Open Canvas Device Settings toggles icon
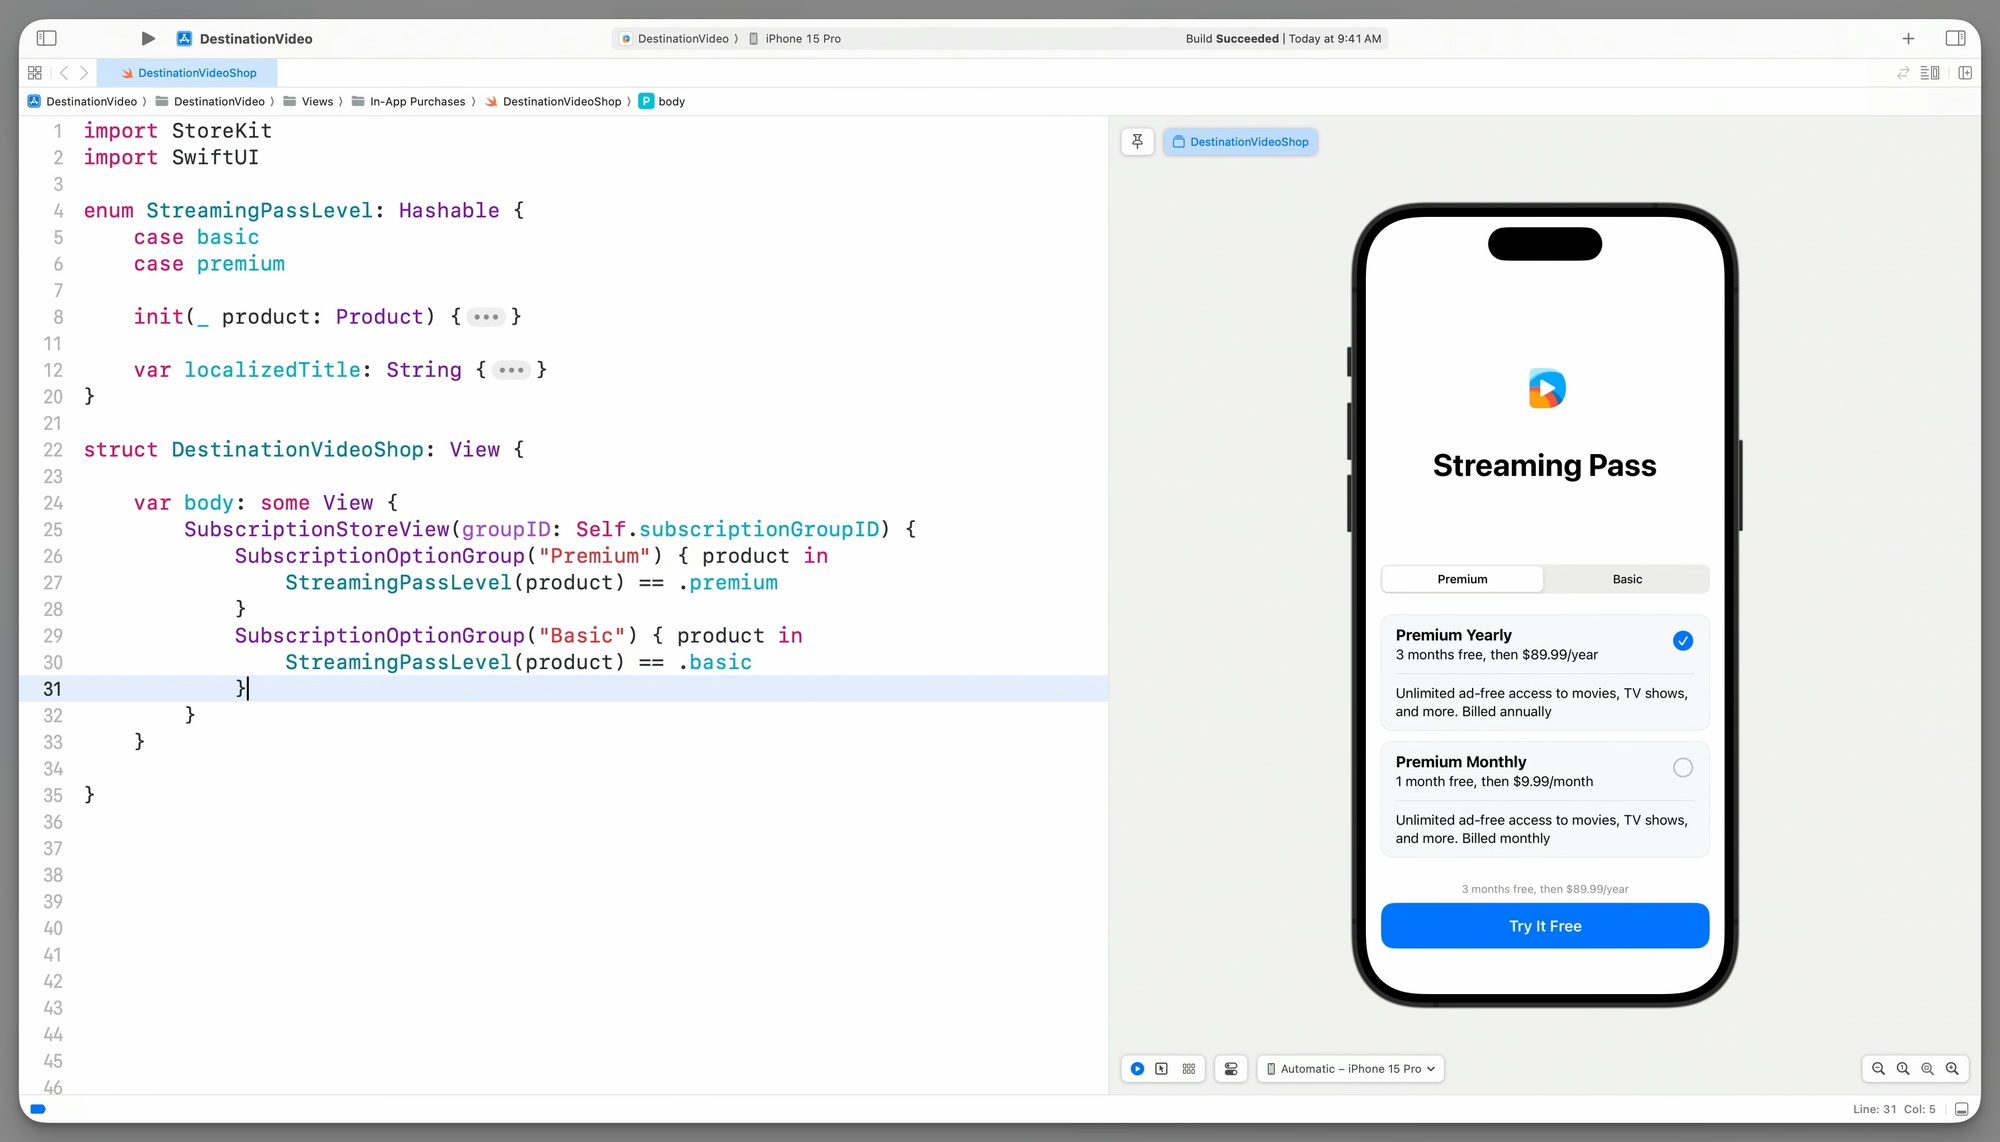This screenshot has width=2000, height=1142. click(1231, 1068)
